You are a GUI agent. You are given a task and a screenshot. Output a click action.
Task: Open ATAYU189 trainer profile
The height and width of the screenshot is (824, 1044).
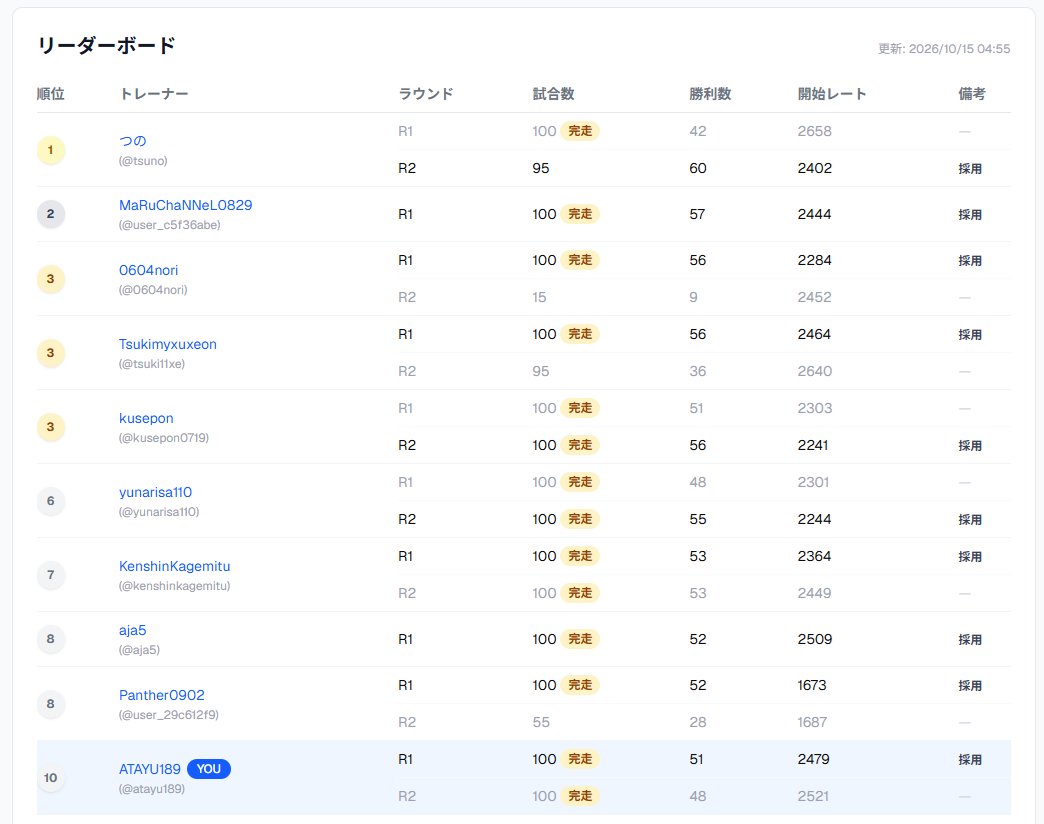(150, 769)
